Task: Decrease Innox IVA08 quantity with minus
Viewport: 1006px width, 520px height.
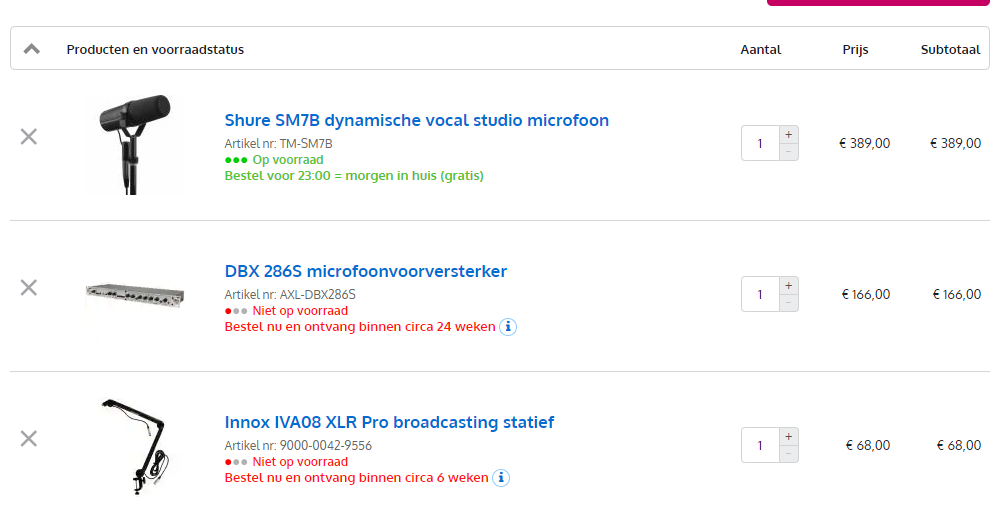Action: click(788, 454)
